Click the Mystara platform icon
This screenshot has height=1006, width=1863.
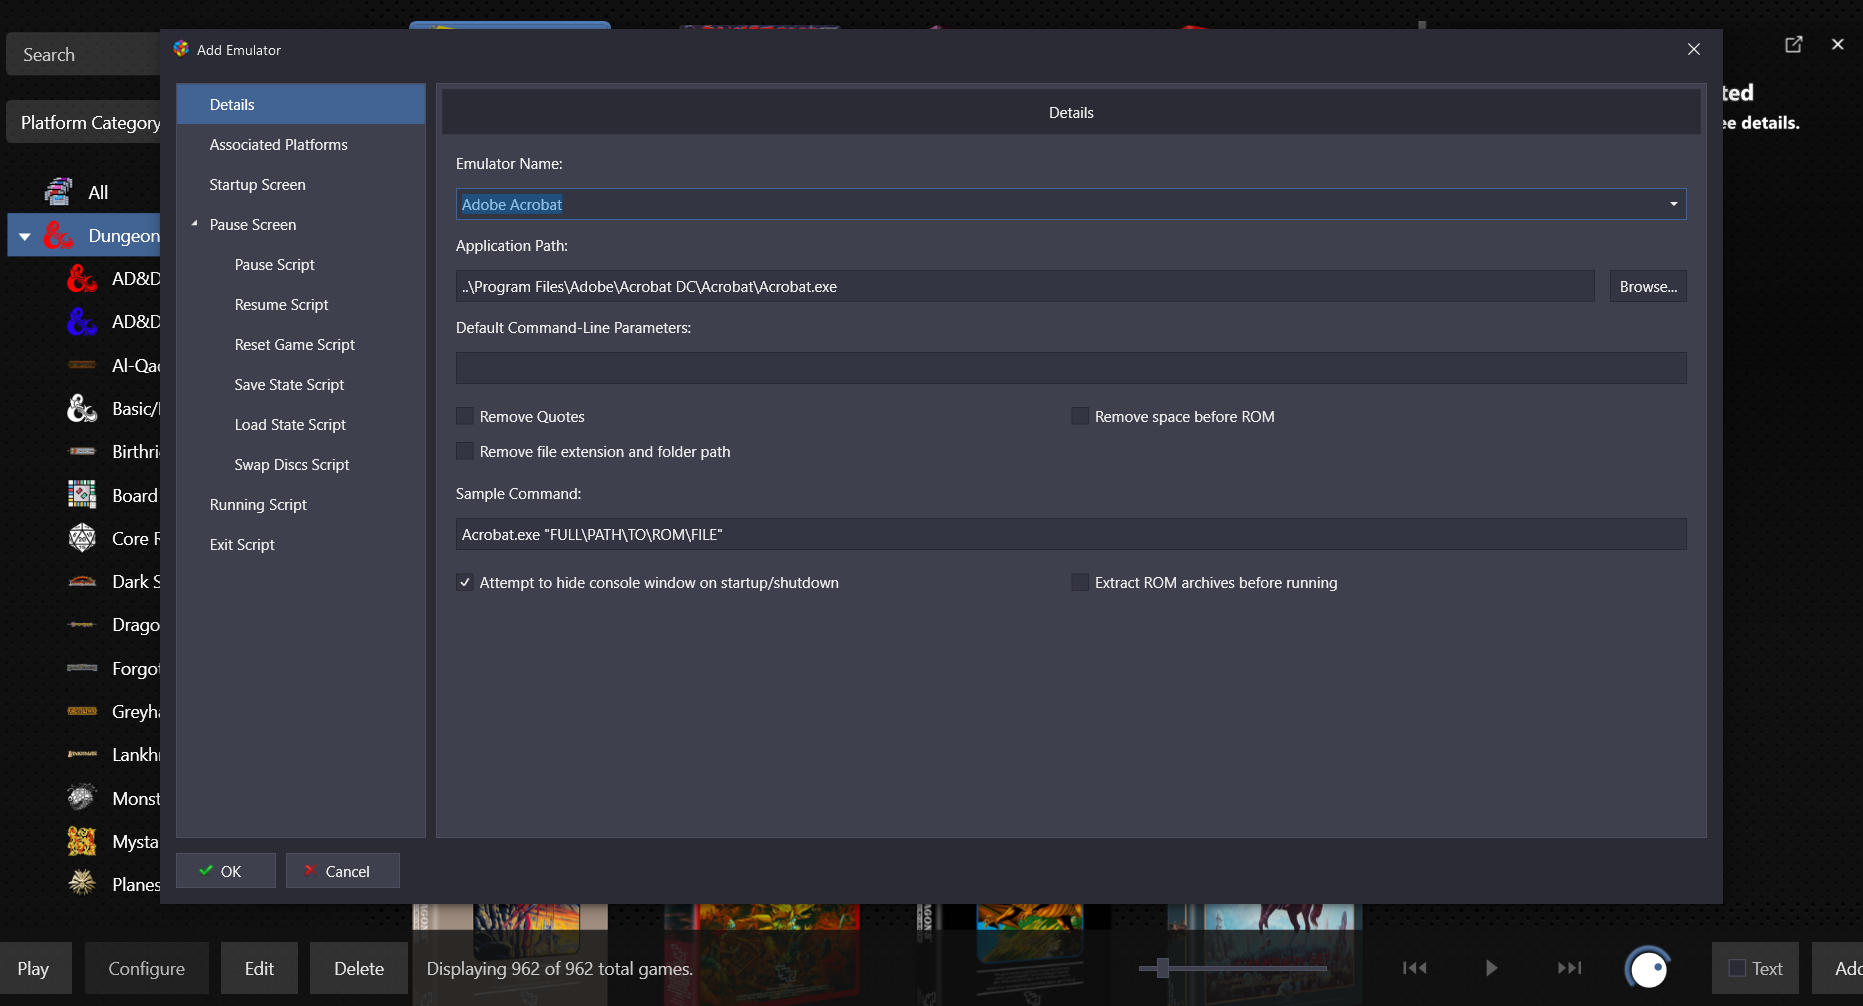[82, 841]
